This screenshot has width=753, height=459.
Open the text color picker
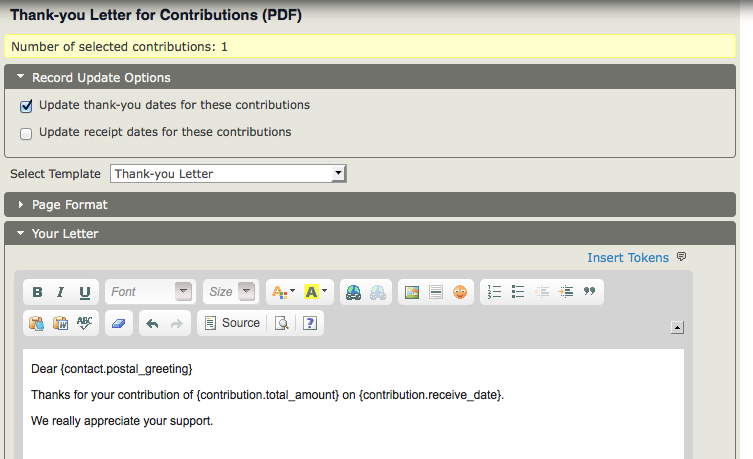point(282,292)
